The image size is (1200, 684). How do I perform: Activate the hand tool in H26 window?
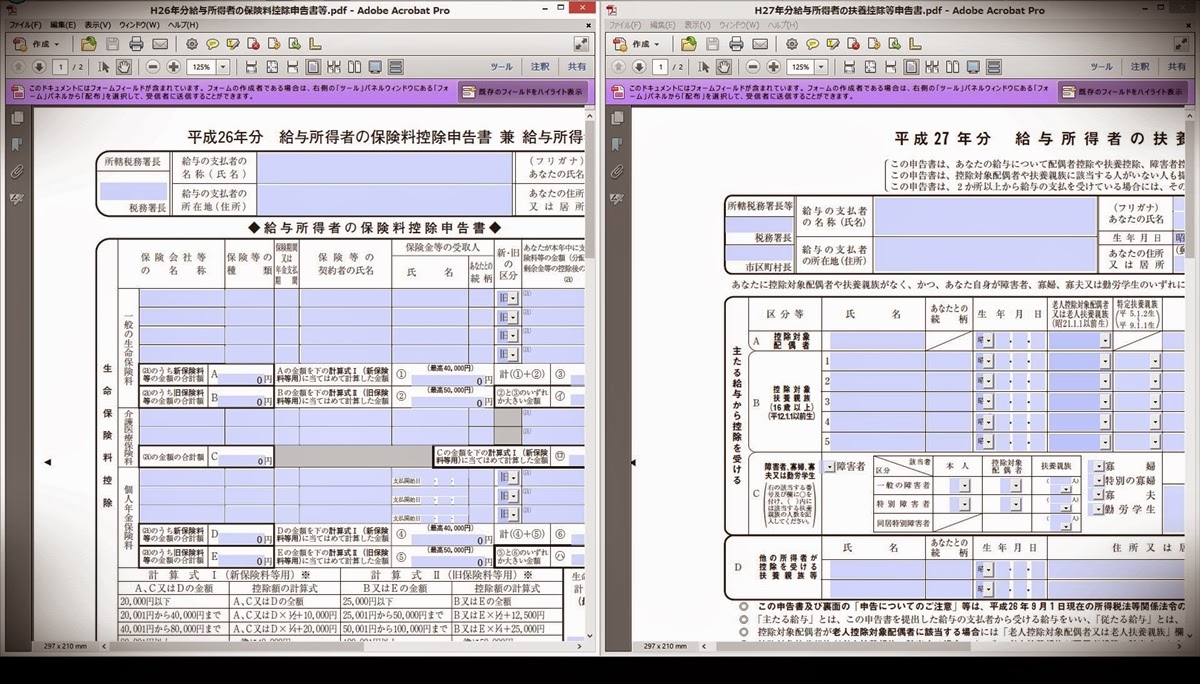tap(124, 67)
